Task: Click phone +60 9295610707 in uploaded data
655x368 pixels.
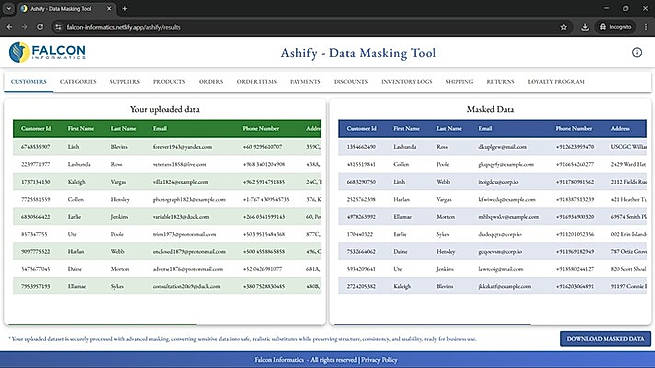Action: (262, 147)
